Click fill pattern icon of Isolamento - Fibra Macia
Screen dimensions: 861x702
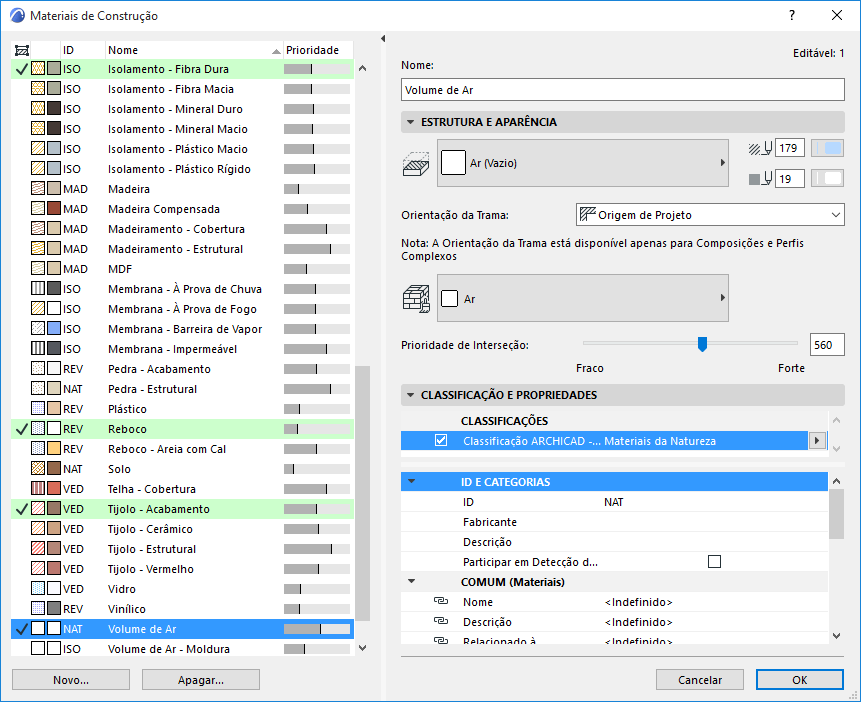coord(38,88)
